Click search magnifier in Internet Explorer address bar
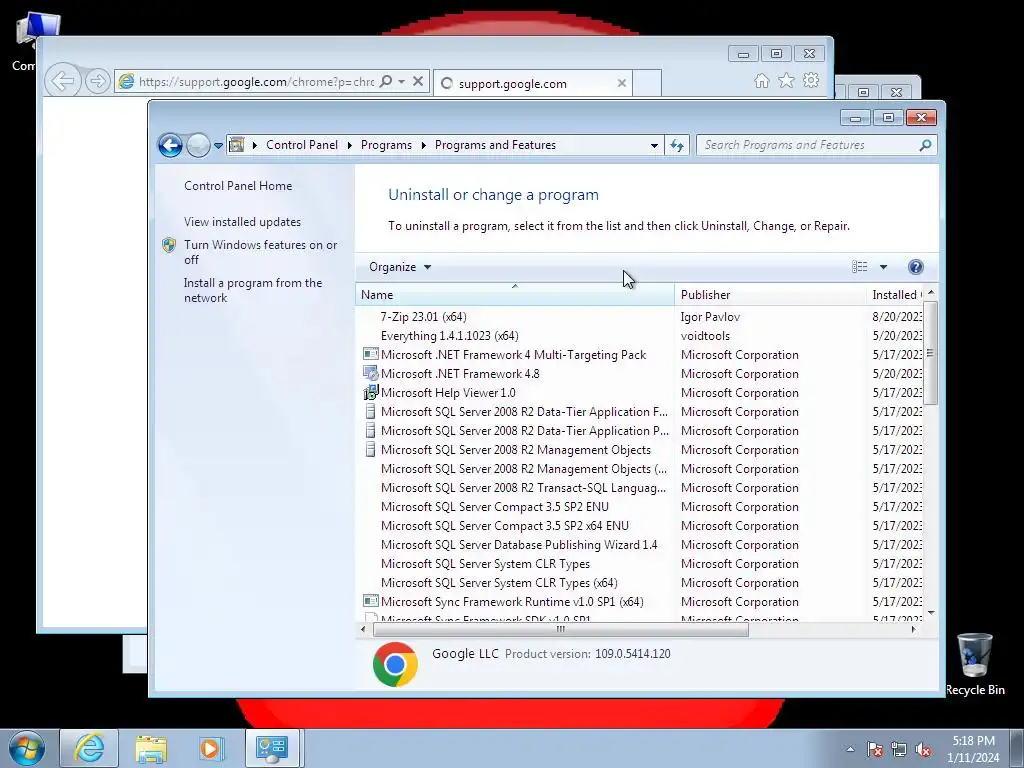Image resolution: width=1024 pixels, height=768 pixels. click(x=386, y=81)
